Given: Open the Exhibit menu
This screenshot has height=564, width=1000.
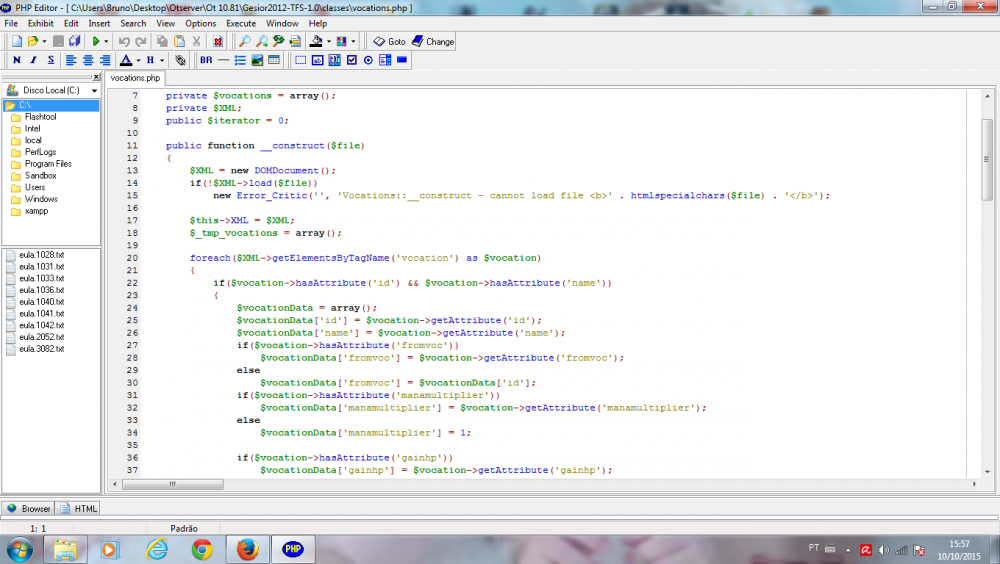Looking at the screenshot, I should point(40,23).
